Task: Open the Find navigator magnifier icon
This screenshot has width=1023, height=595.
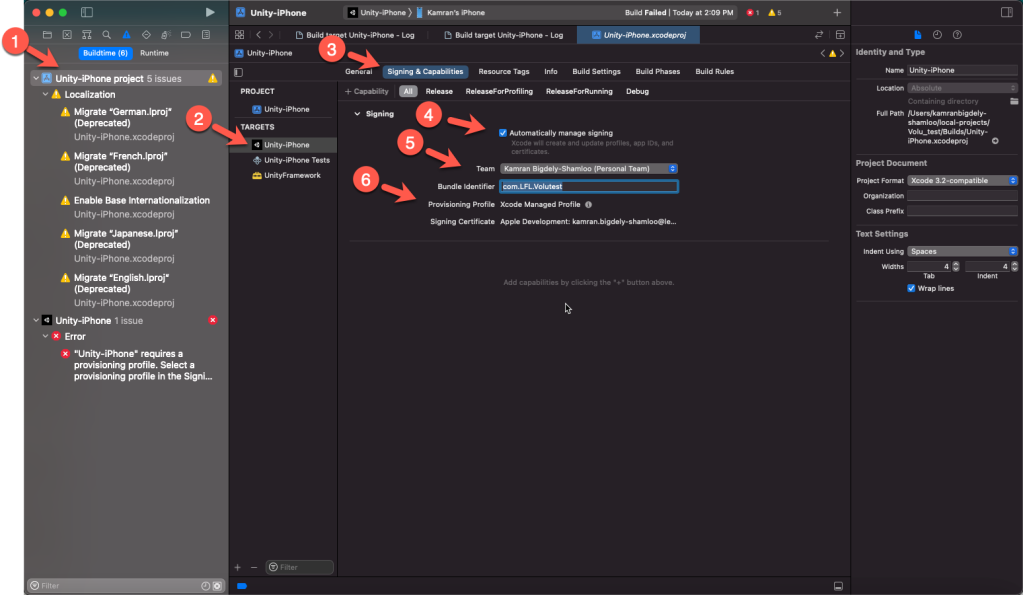Action: click(x=105, y=34)
